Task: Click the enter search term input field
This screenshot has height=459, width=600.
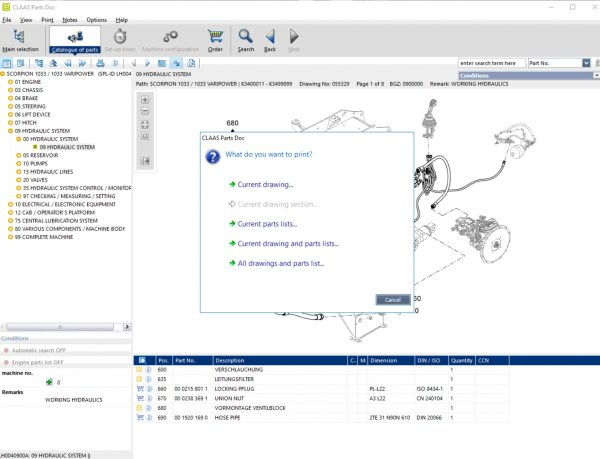Action: 491,63
